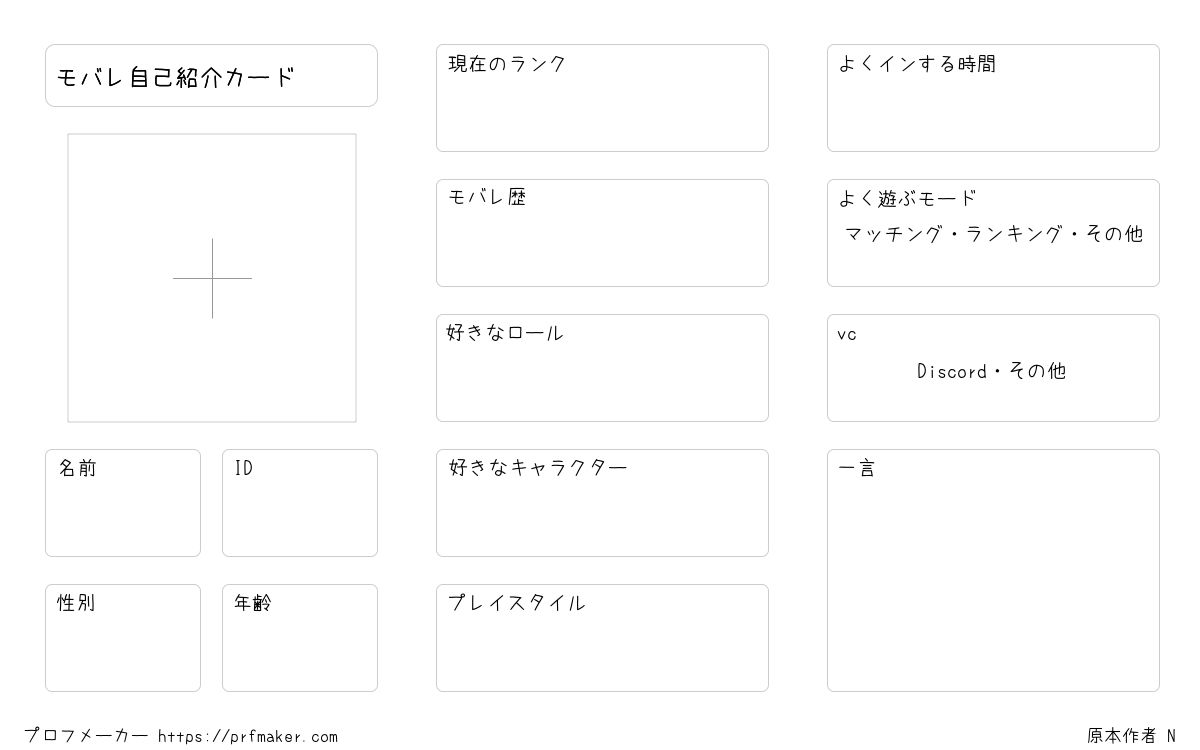Screen dimensions: 1200x750
Task: Click the 一言 comment box
Action: tap(993, 570)
